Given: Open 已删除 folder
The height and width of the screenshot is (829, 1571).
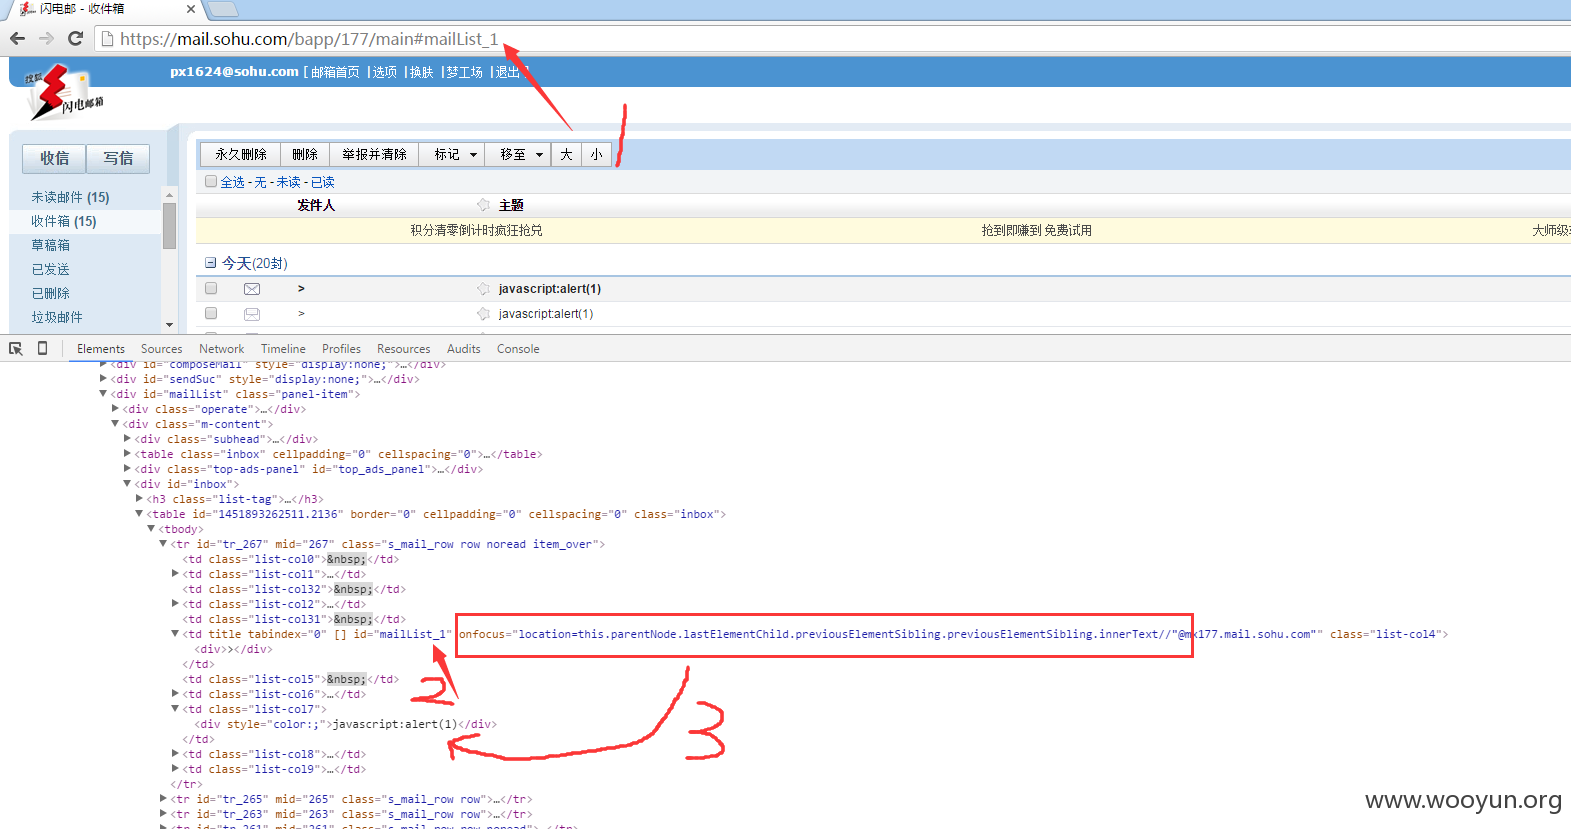Looking at the screenshot, I should [50, 293].
